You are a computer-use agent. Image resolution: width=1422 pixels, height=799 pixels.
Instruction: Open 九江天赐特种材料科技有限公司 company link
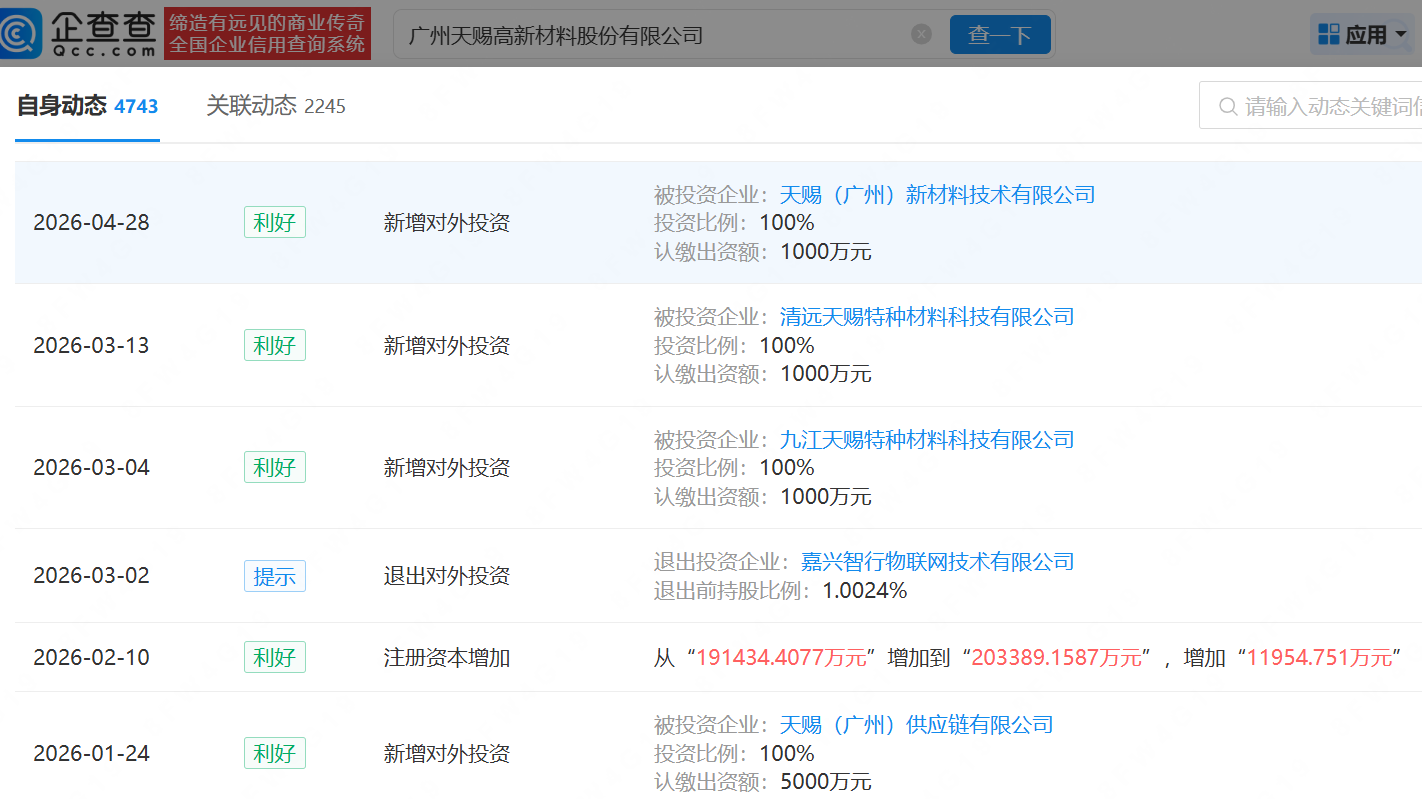tap(927, 439)
